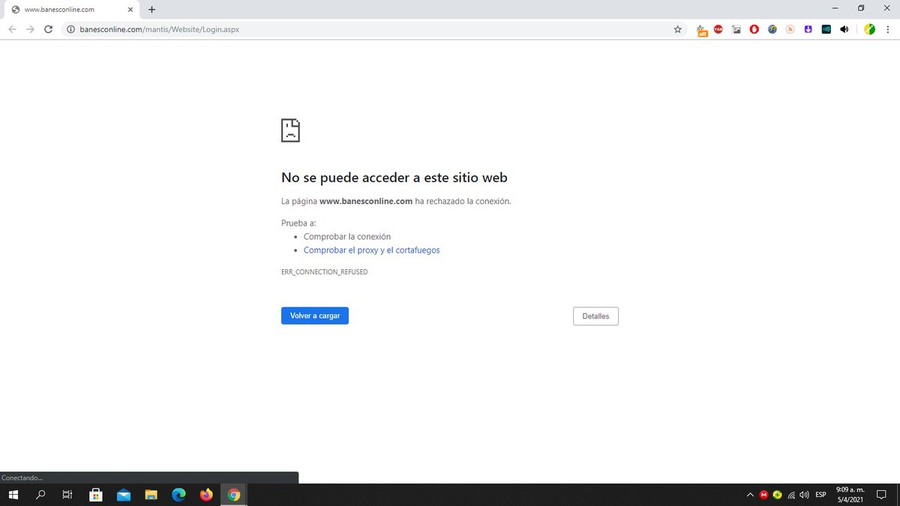Click heading 'No se puede acceder a este sitio web'
The width and height of the screenshot is (900, 506).
point(394,178)
